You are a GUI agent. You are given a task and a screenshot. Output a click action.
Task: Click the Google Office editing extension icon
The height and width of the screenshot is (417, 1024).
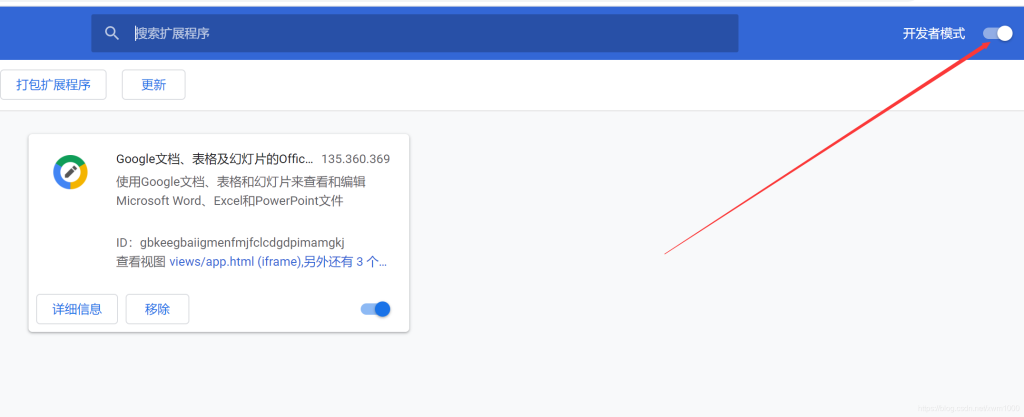(x=70, y=172)
